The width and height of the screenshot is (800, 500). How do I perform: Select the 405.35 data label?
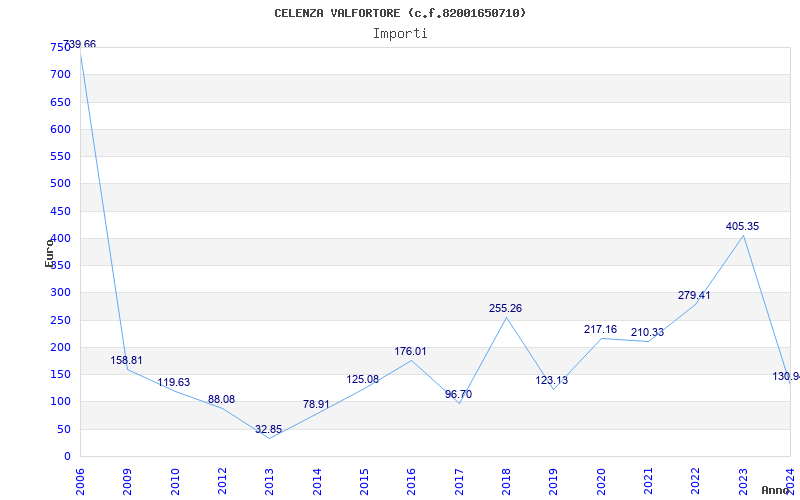pos(742,227)
